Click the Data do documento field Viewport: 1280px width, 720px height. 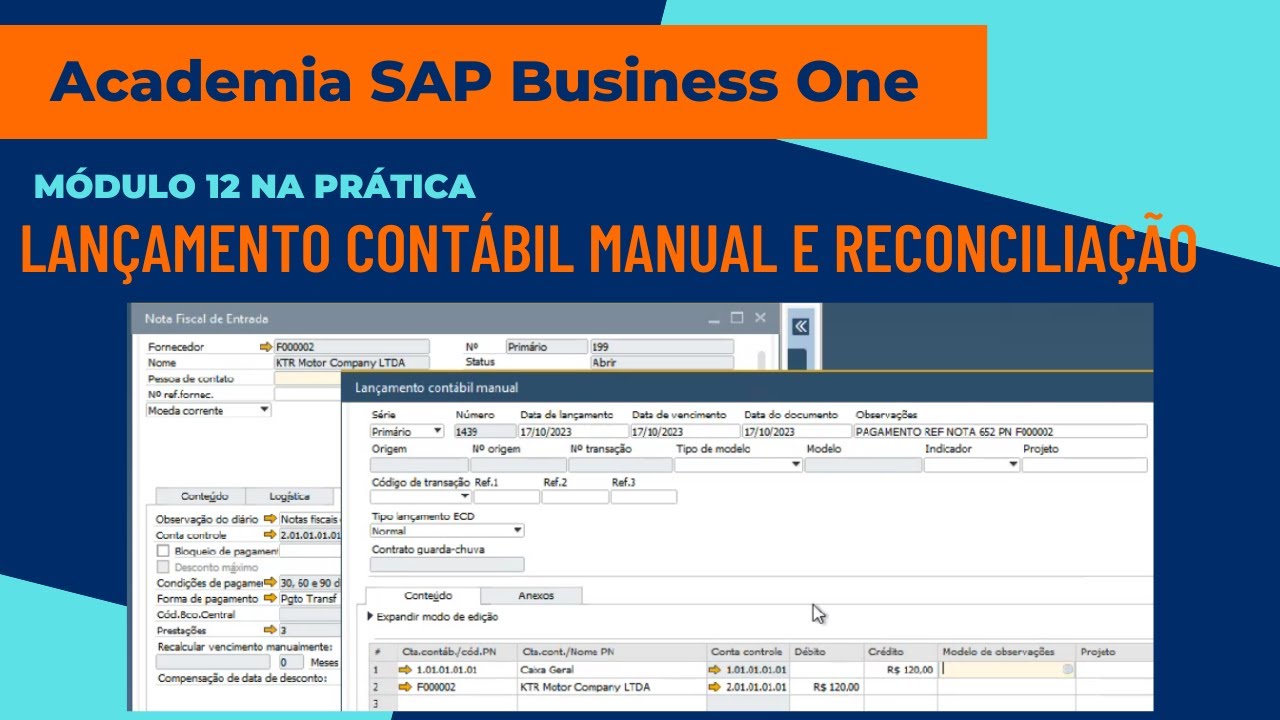(x=797, y=432)
